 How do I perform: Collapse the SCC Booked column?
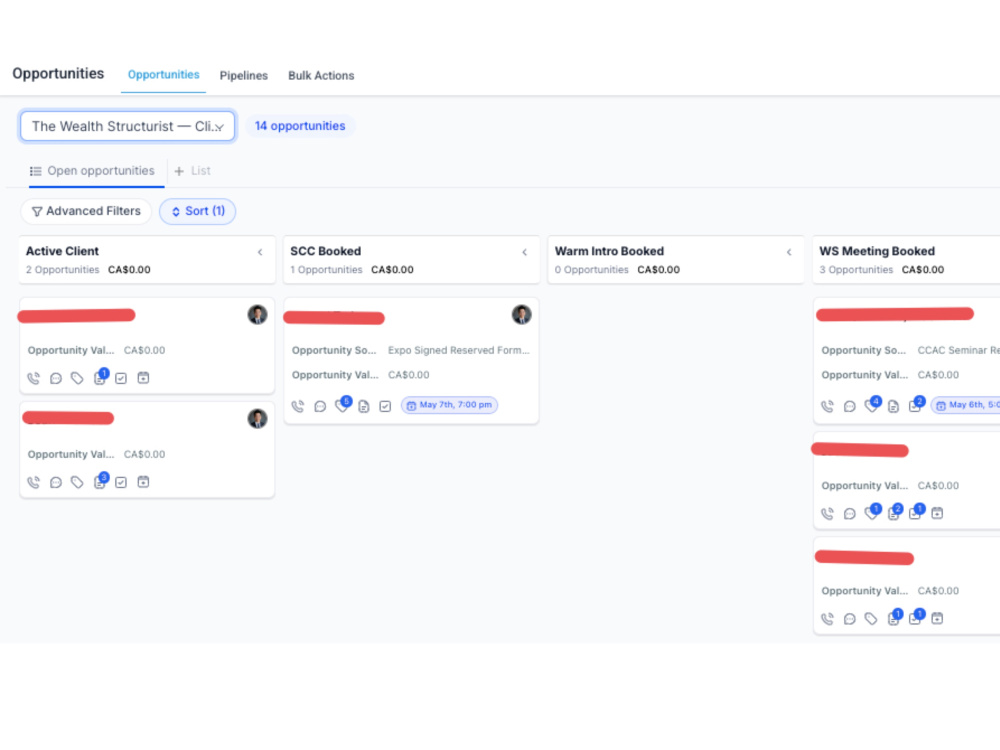(525, 252)
